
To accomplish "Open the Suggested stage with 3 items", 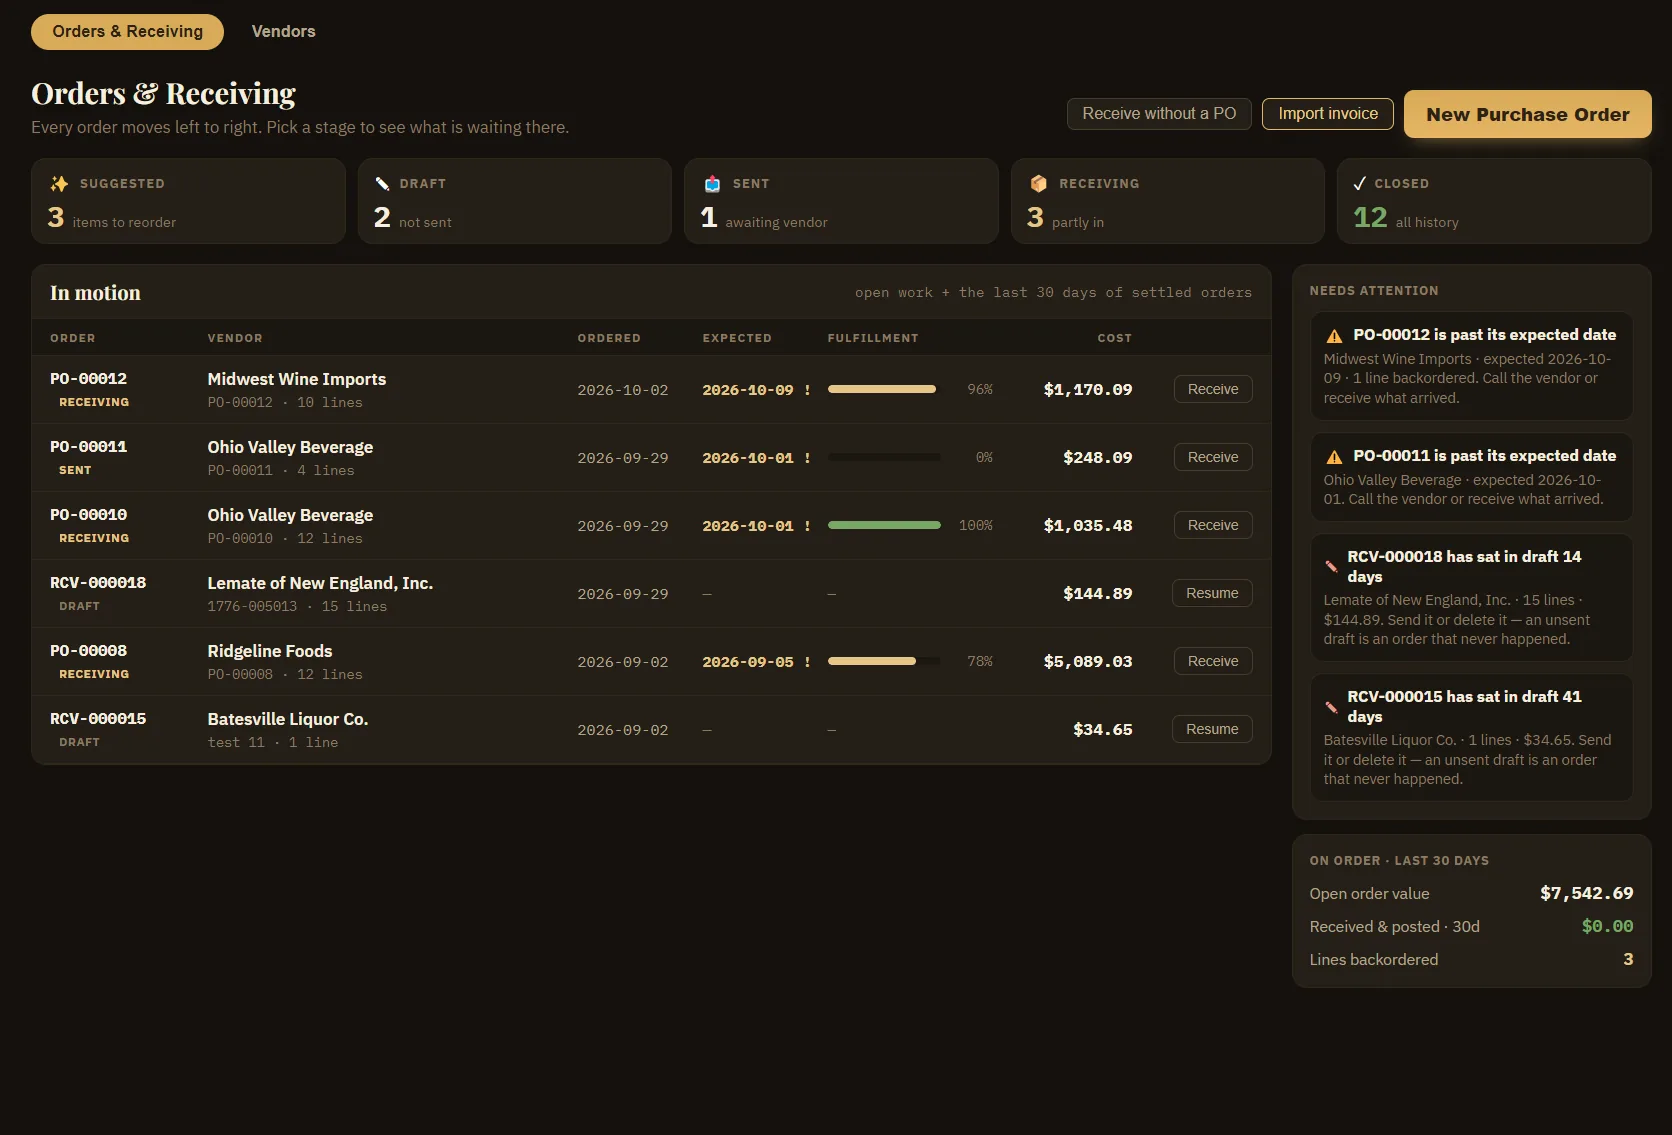I will point(188,201).
